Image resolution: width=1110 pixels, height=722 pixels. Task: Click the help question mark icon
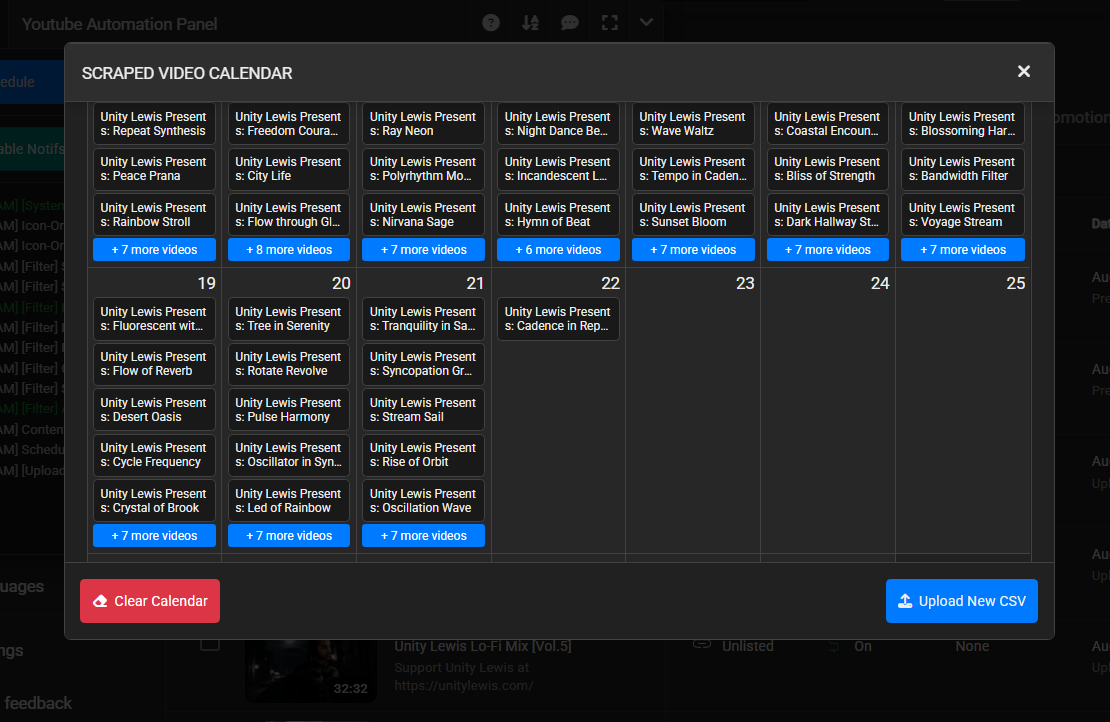491,23
